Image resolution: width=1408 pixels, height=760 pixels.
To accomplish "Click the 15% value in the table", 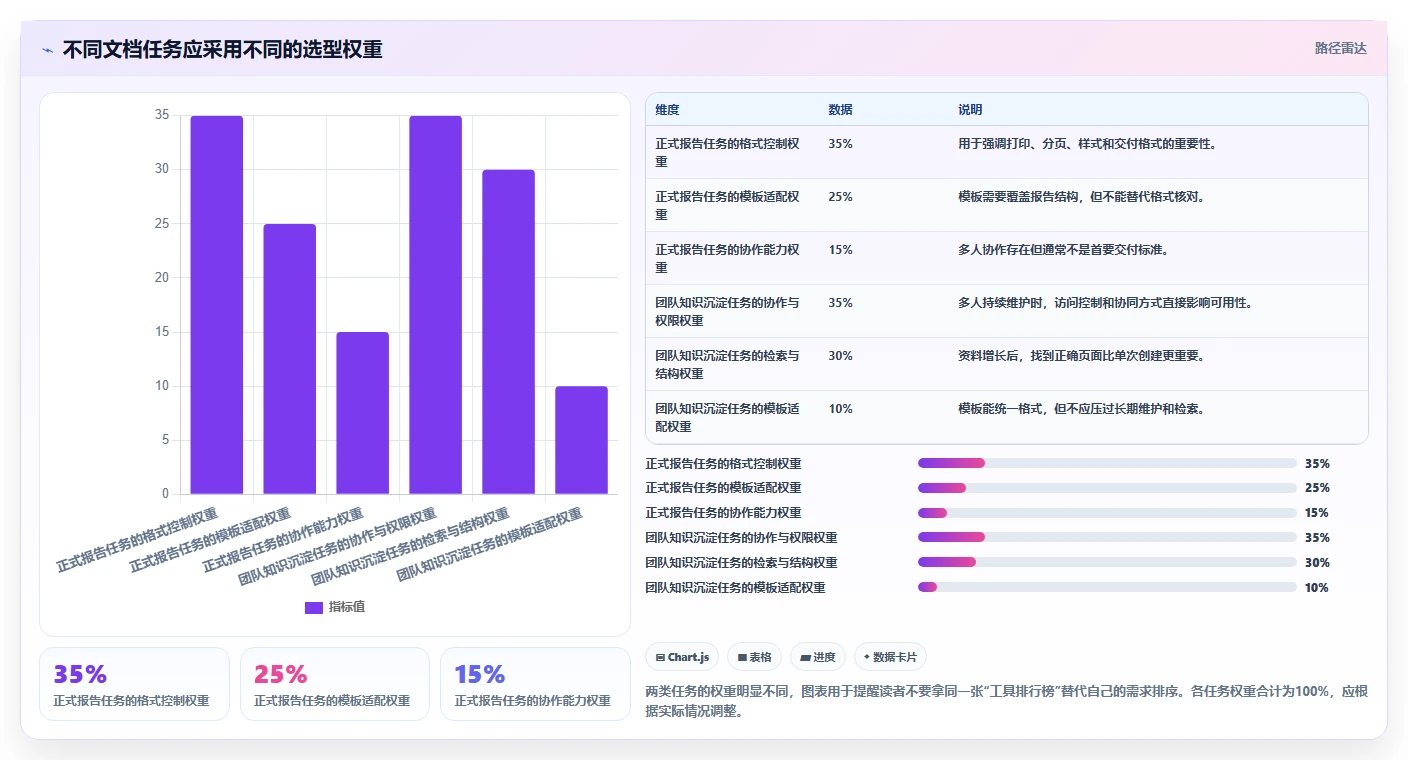I will point(841,249).
